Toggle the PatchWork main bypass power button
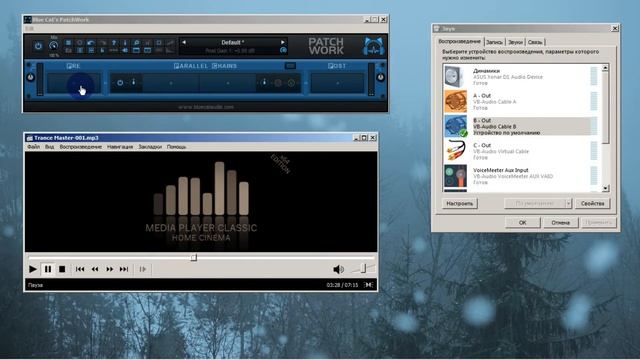Viewport: 640px width, 360px height. [38, 46]
